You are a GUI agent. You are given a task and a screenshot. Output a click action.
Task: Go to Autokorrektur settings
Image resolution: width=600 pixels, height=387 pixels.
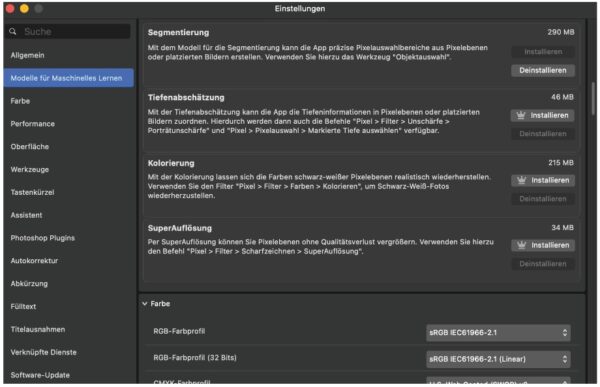point(34,261)
